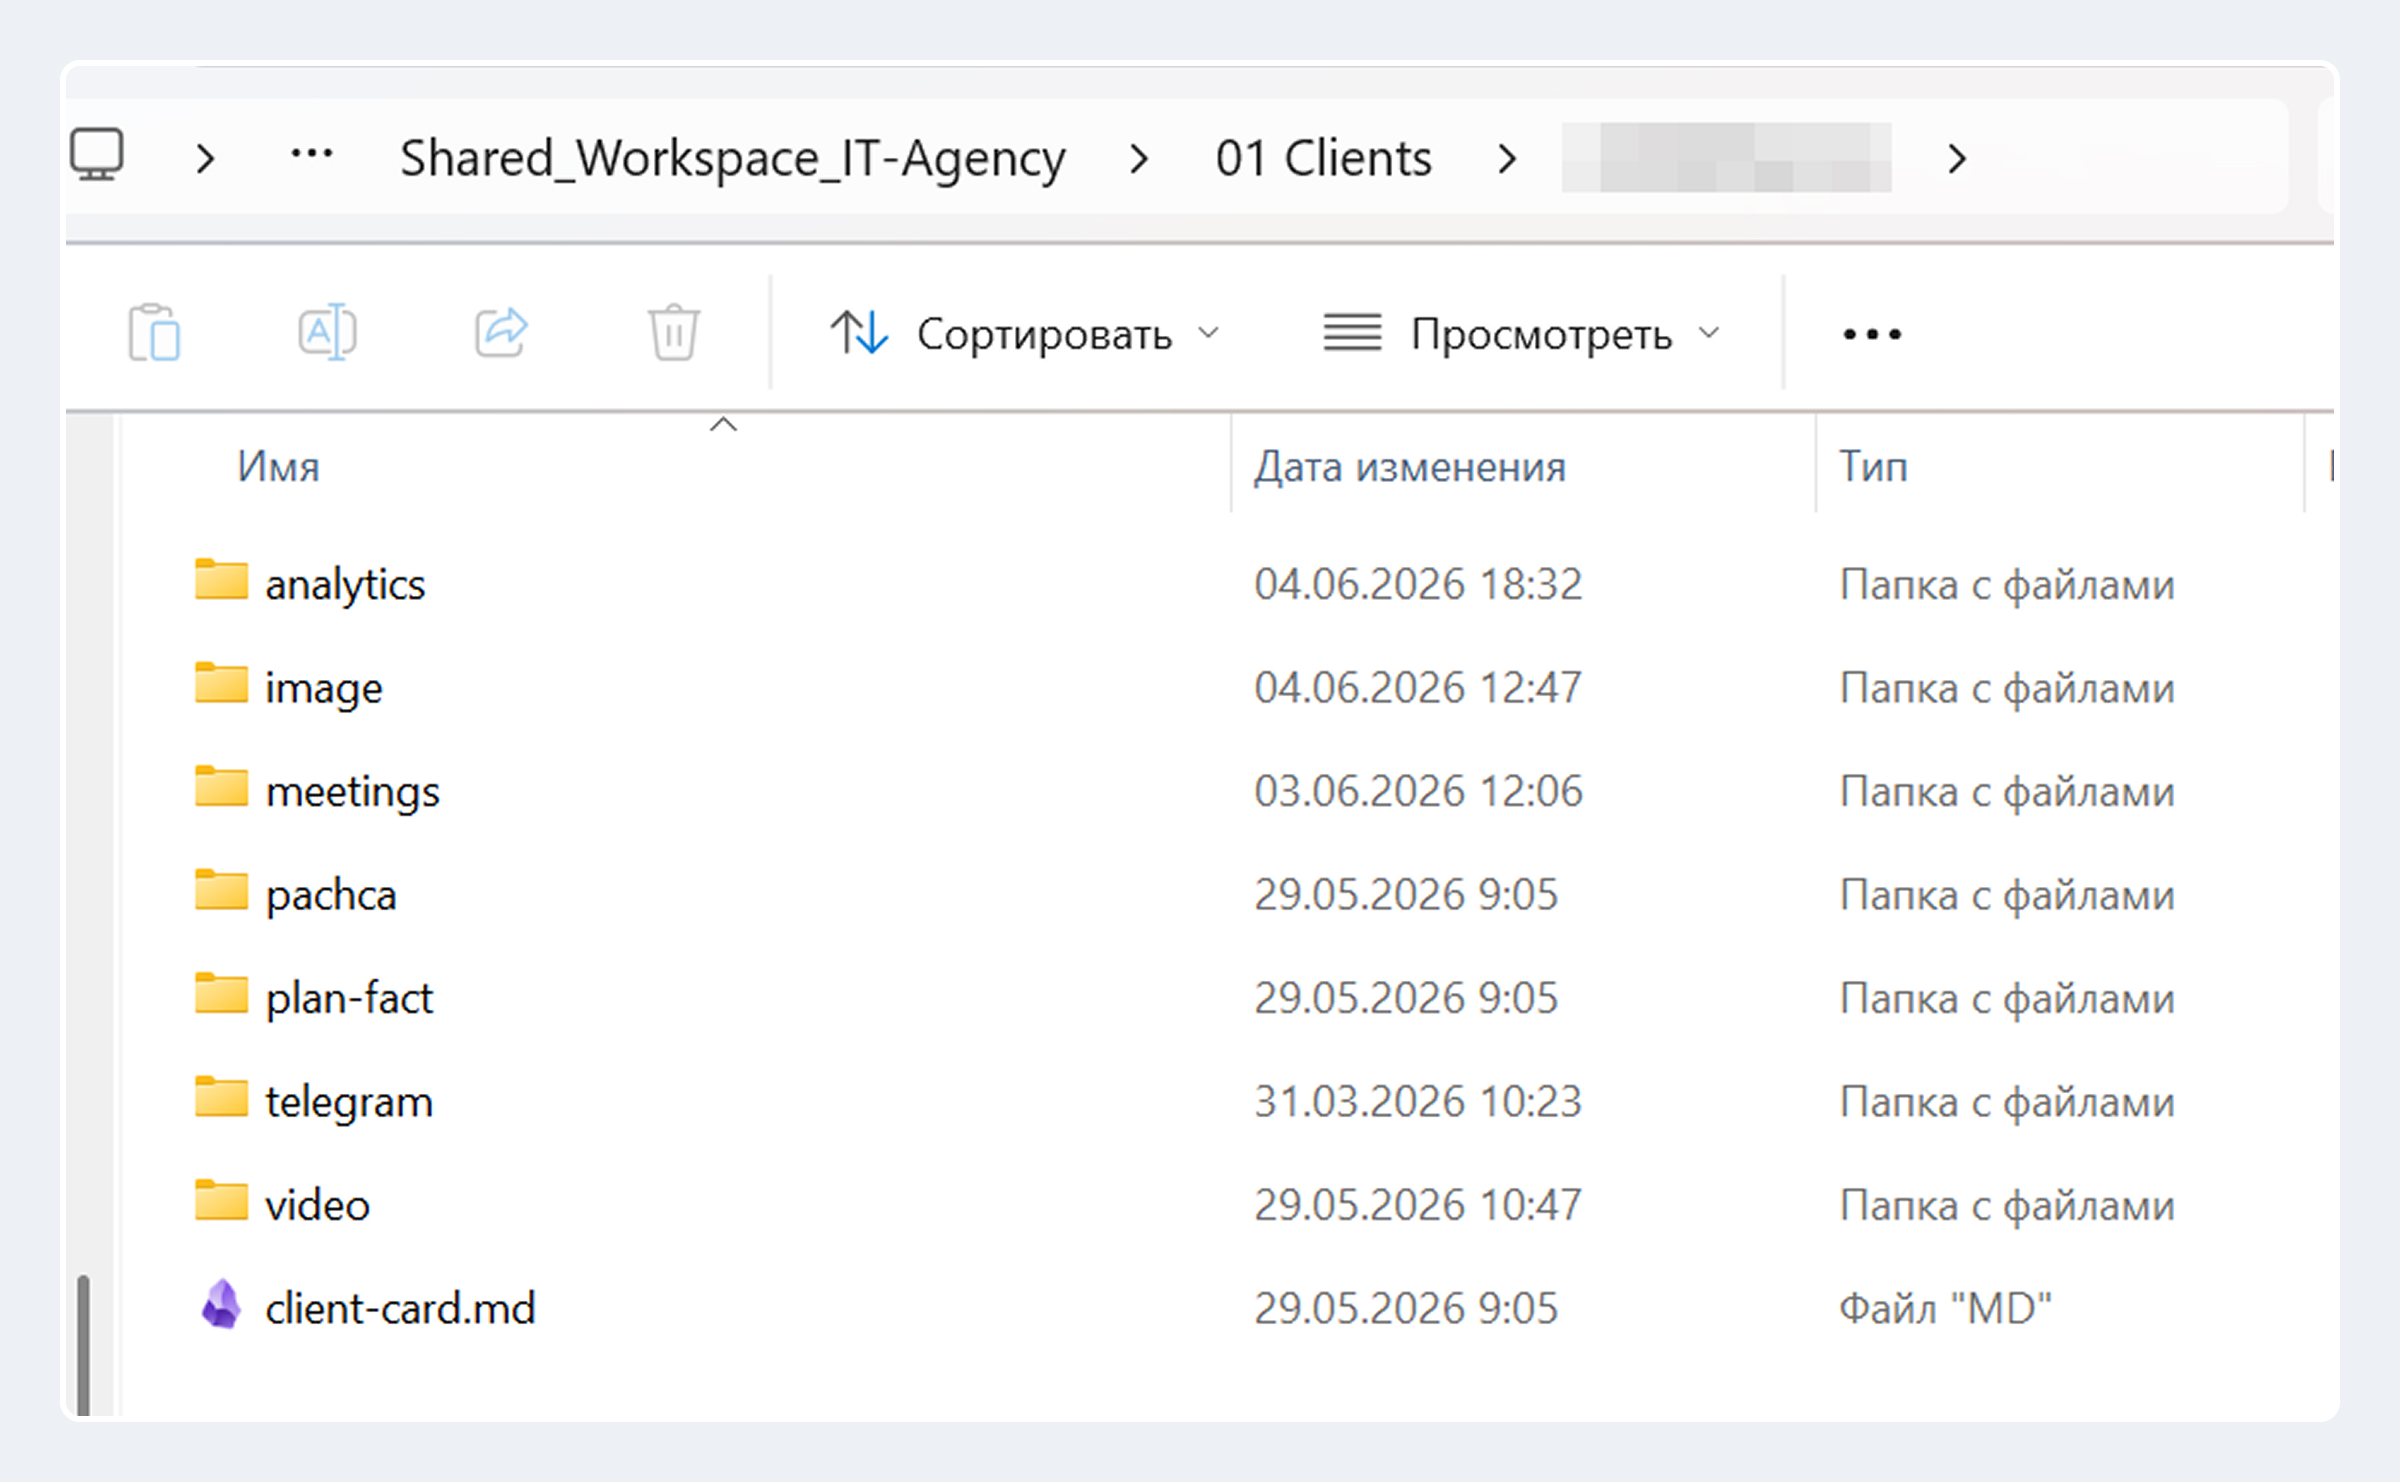
Task: Click the This PC monitor icon in breadcrumb
Action: click(x=97, y=155)
